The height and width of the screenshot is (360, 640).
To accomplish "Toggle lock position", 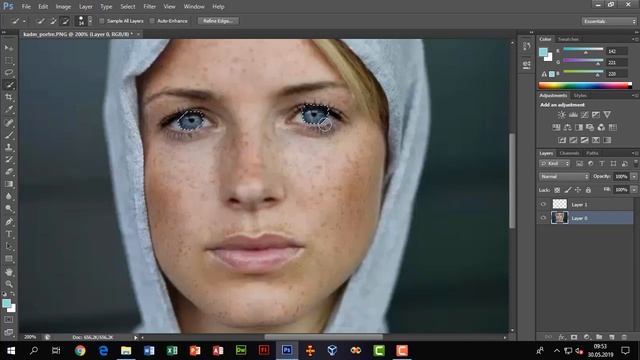I will 578,190.
